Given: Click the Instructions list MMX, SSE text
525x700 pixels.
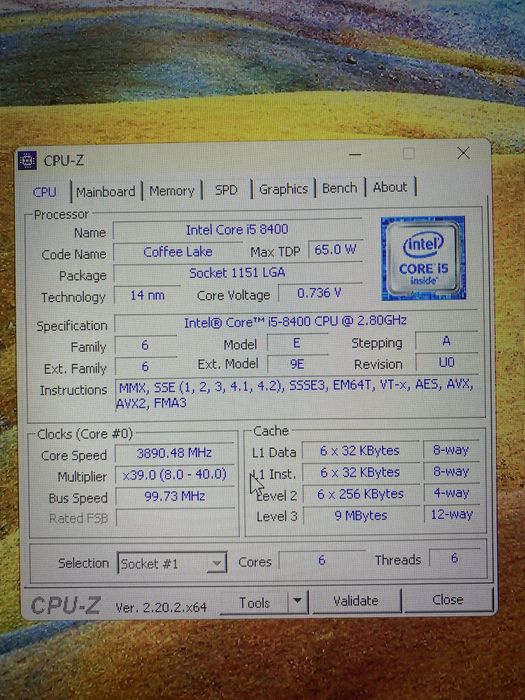Looking at the screenshot, I should (x=295, y=394).
